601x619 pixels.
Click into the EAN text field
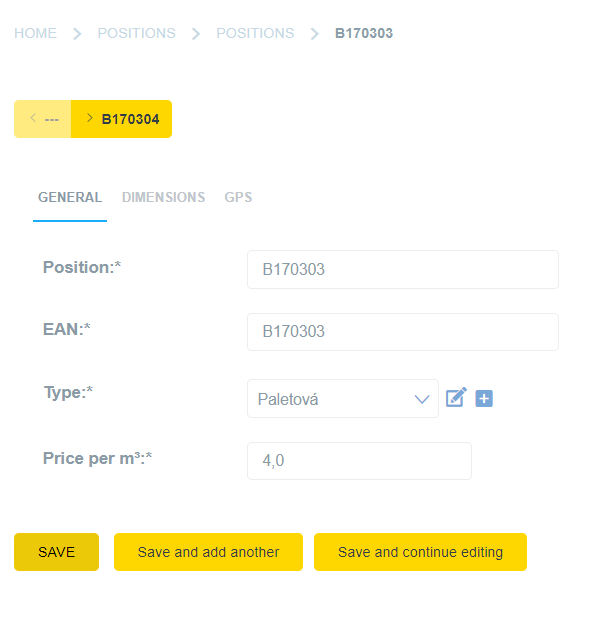tap(402, 332)
